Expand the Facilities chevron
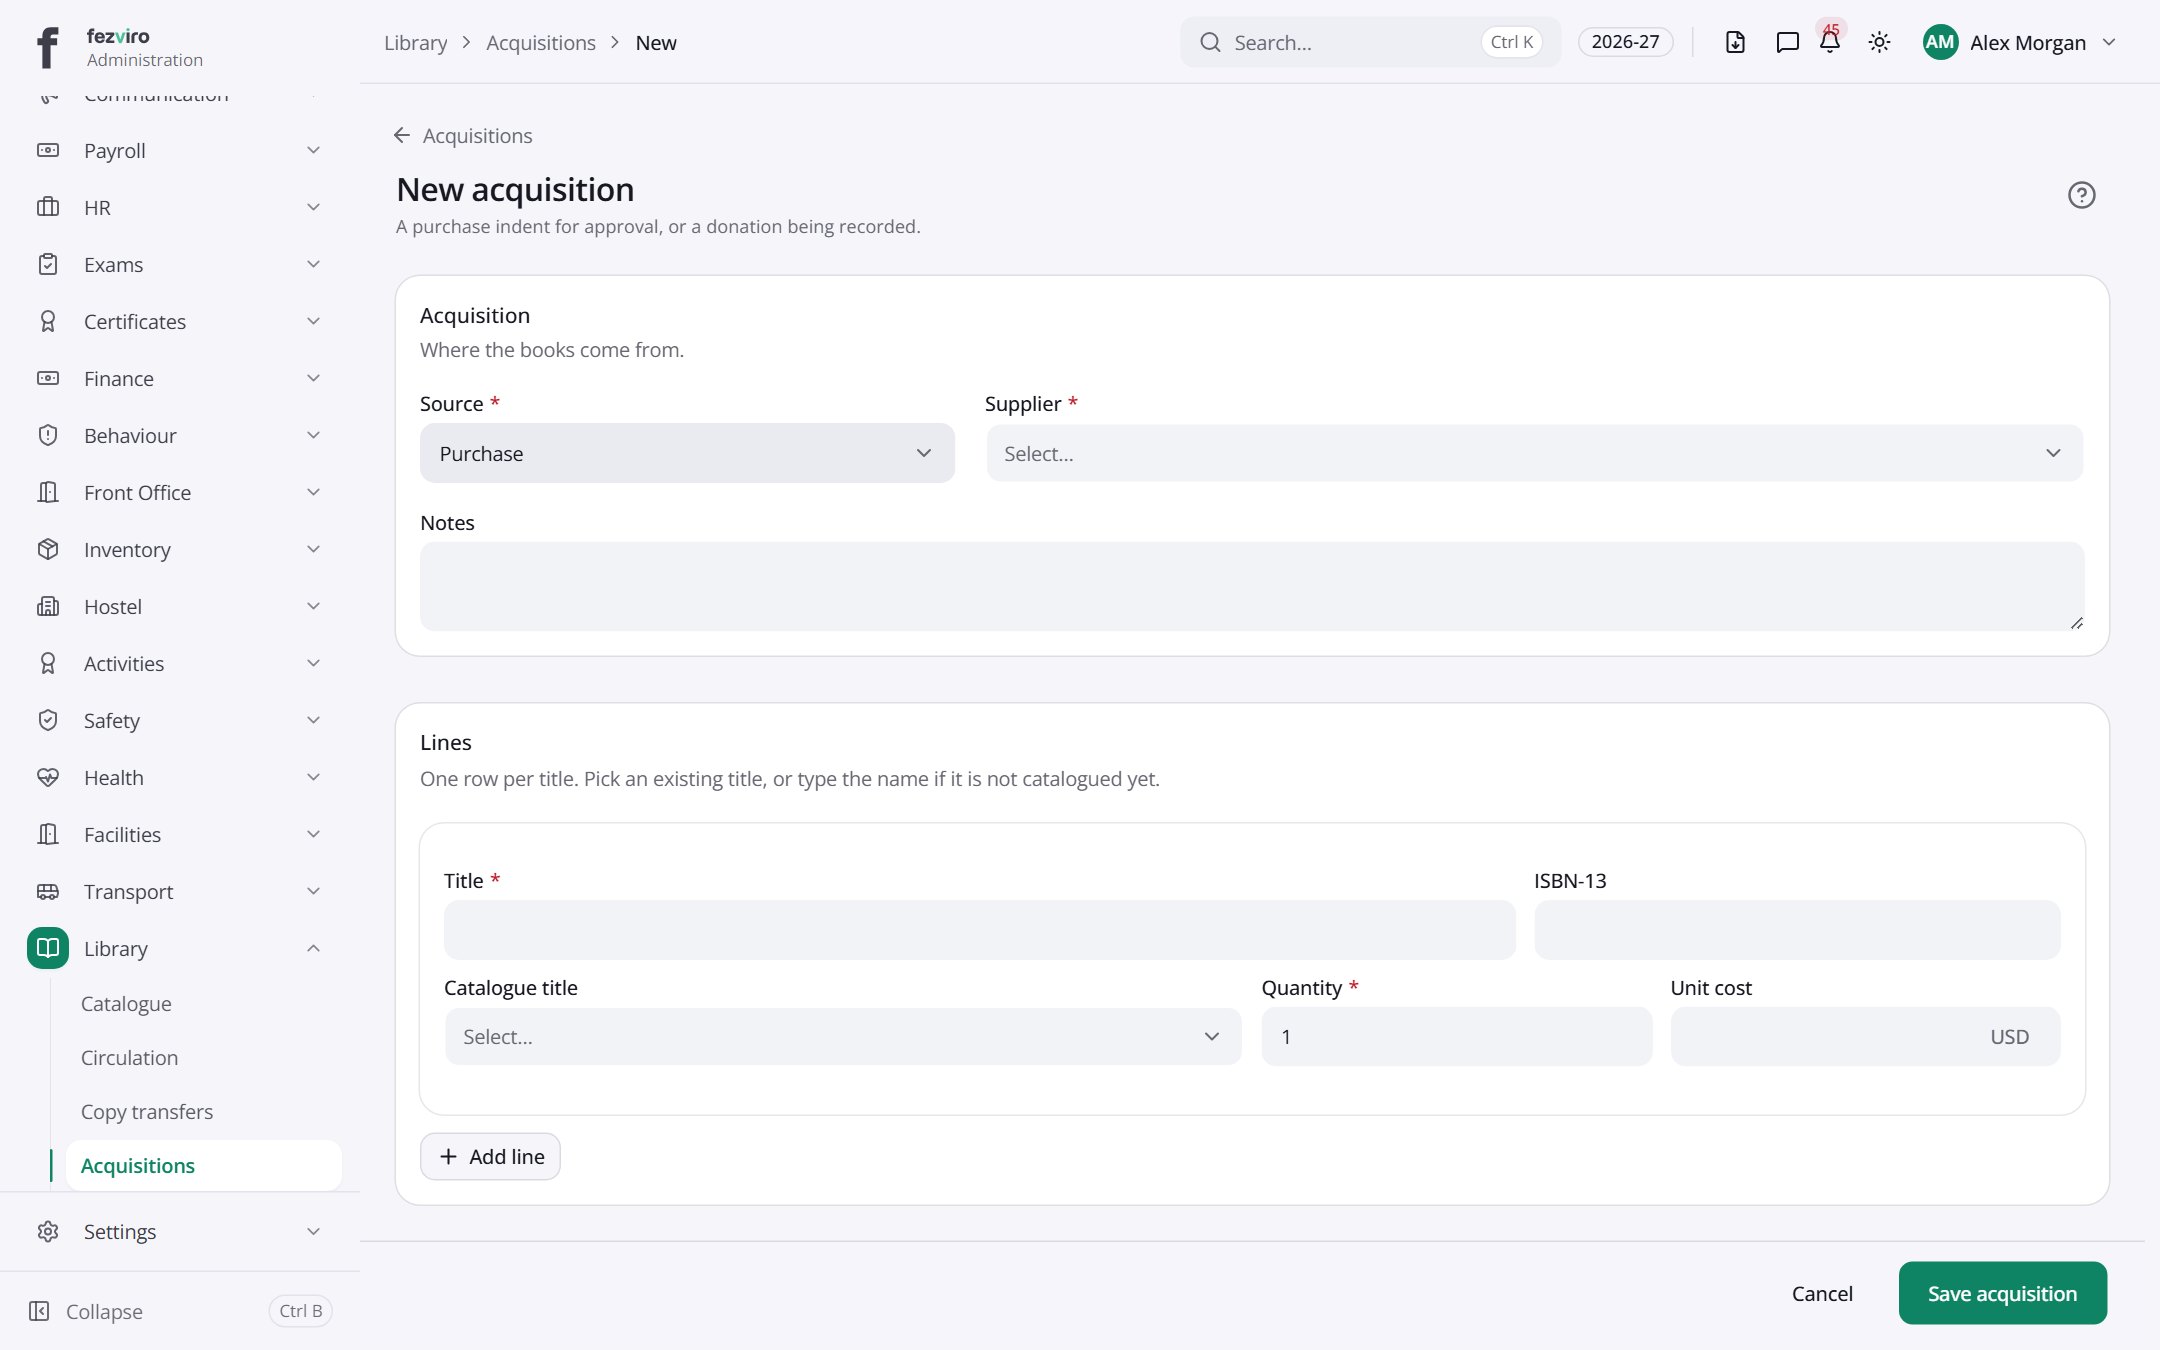Screen dimensions: 2160x1350 coord(313,834)
